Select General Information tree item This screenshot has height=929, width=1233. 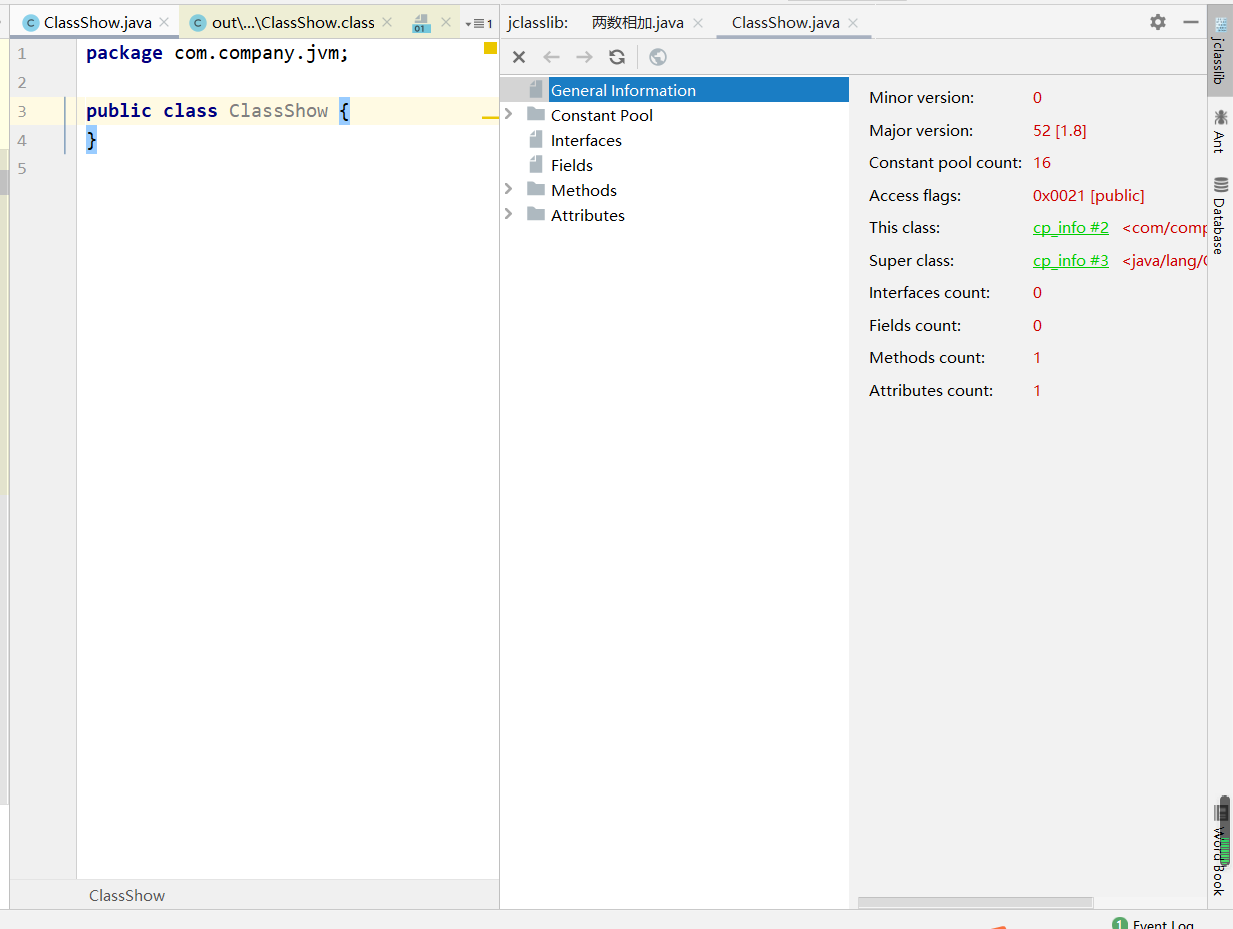(x=623, y=90)
